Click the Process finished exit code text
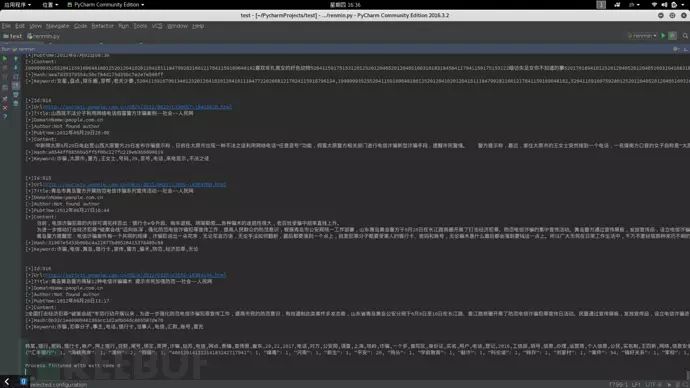The width and height of the screenshot is (690, 388). (73, 365)
